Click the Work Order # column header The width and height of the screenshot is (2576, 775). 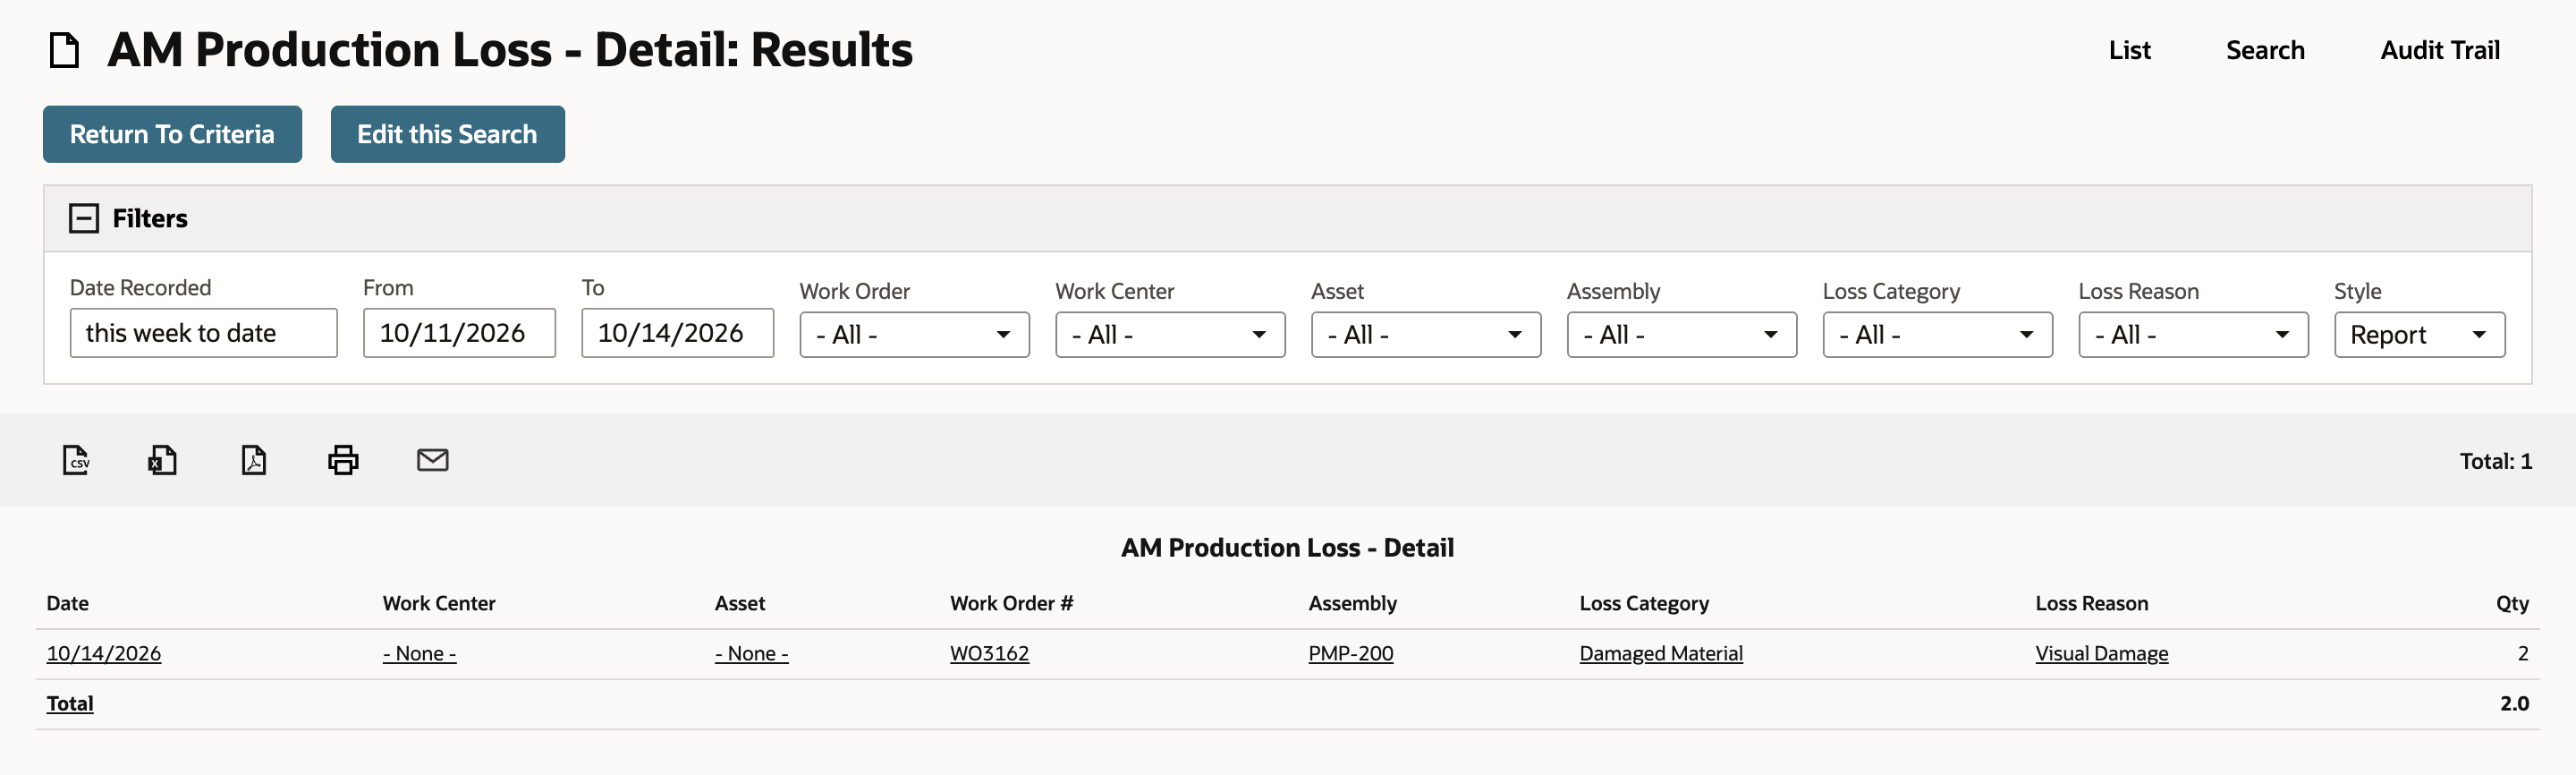pyautogui.click(x=1011, y=603)
